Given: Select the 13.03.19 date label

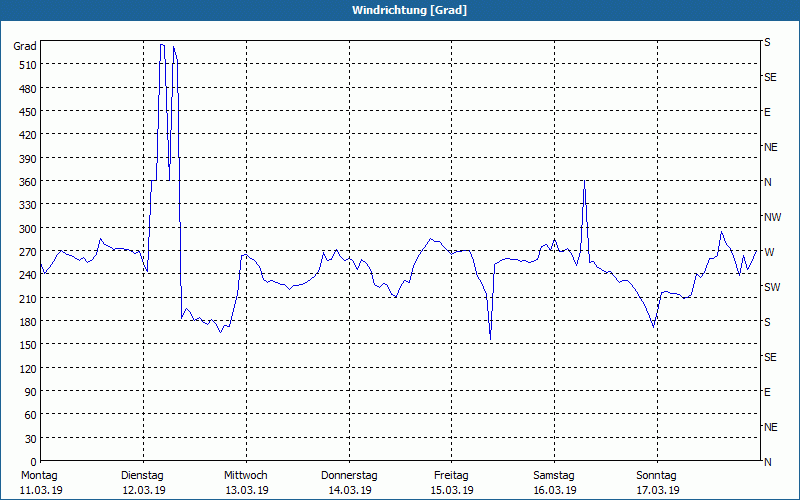Looking at the screenshot, I should tap(247, 490).
